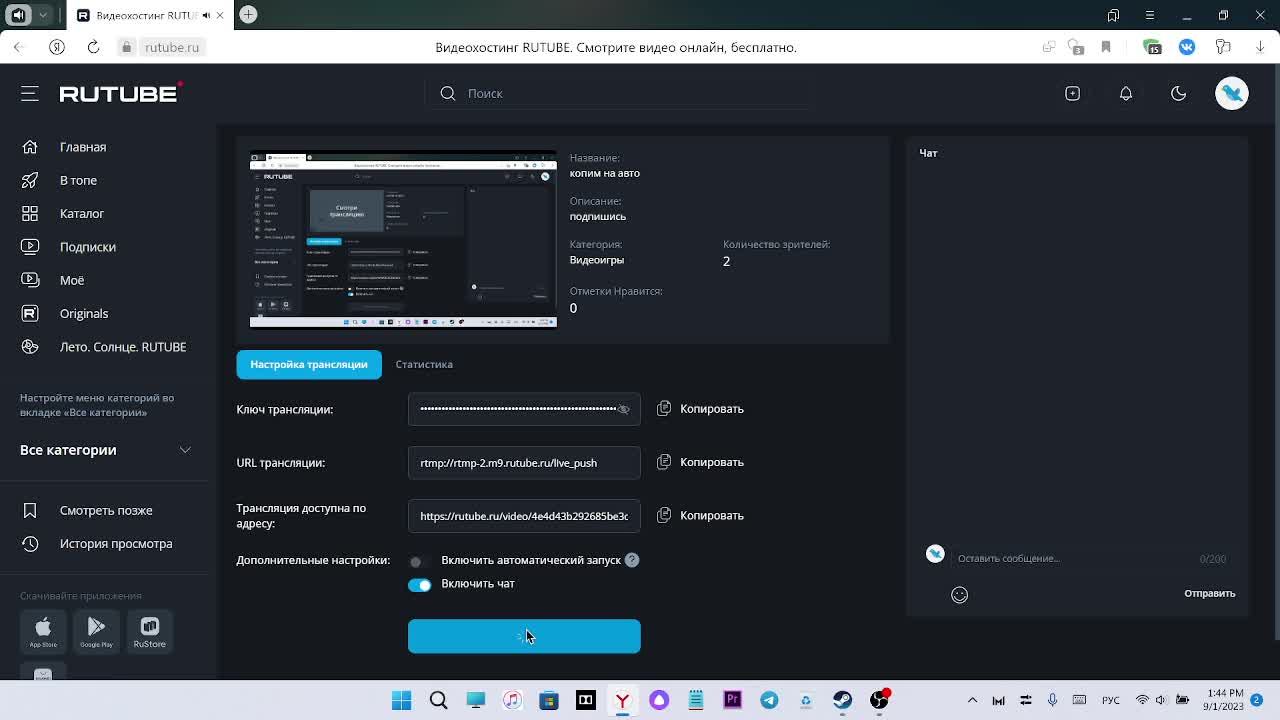Expand the tab group dropdown arrow

[x=43, y=15]
